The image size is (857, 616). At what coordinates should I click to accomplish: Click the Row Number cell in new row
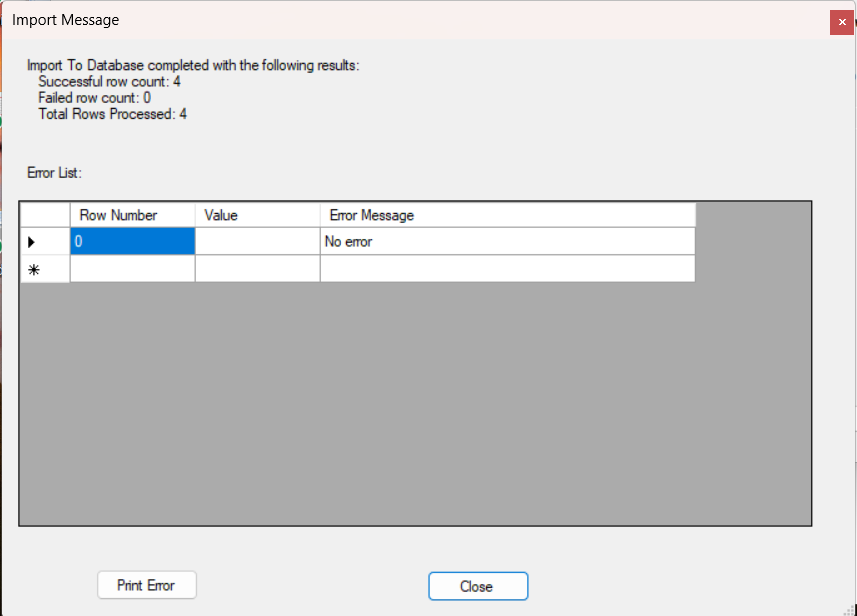(x=132, y=269)
